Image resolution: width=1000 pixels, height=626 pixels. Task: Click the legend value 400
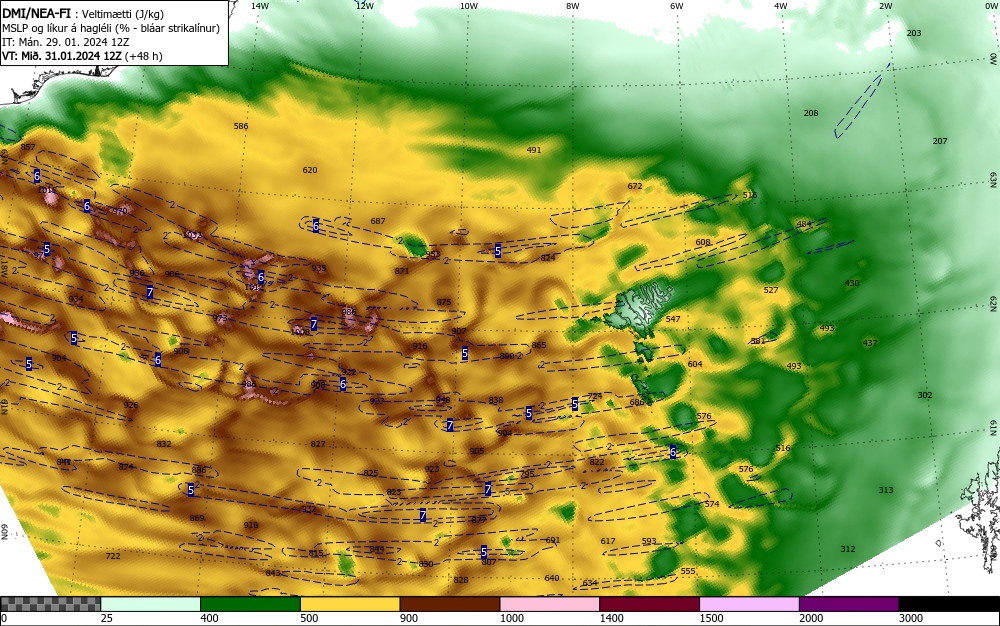(x=209, y=618)
